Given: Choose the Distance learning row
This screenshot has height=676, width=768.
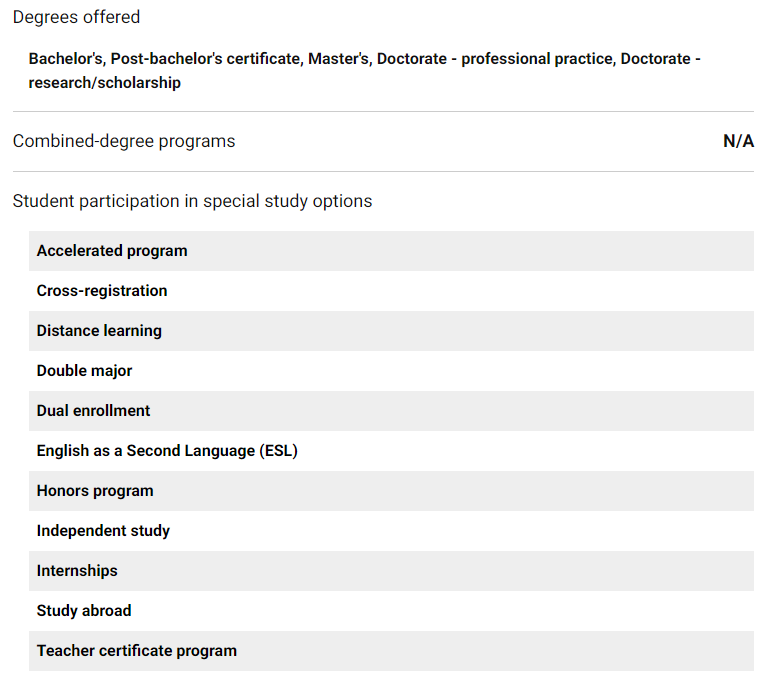Looking at the screenshot, I should pos(99,331).
